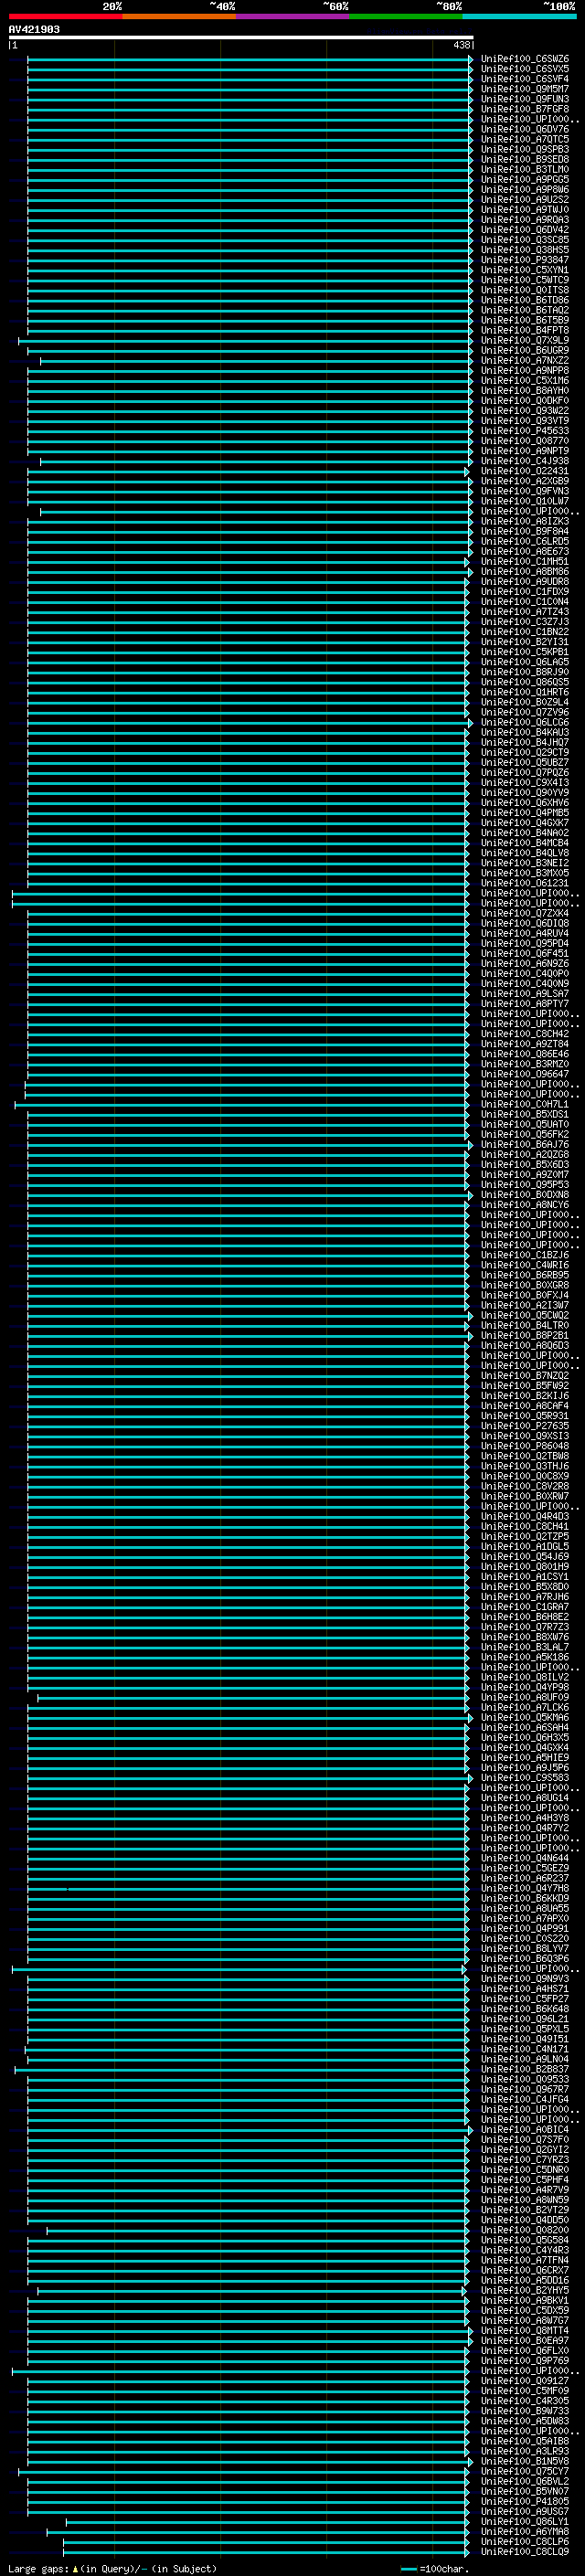585x2576 pixels.
Task: Select the UniRef100_A8PTY7 label
Action: click(x=525, y=1003)
